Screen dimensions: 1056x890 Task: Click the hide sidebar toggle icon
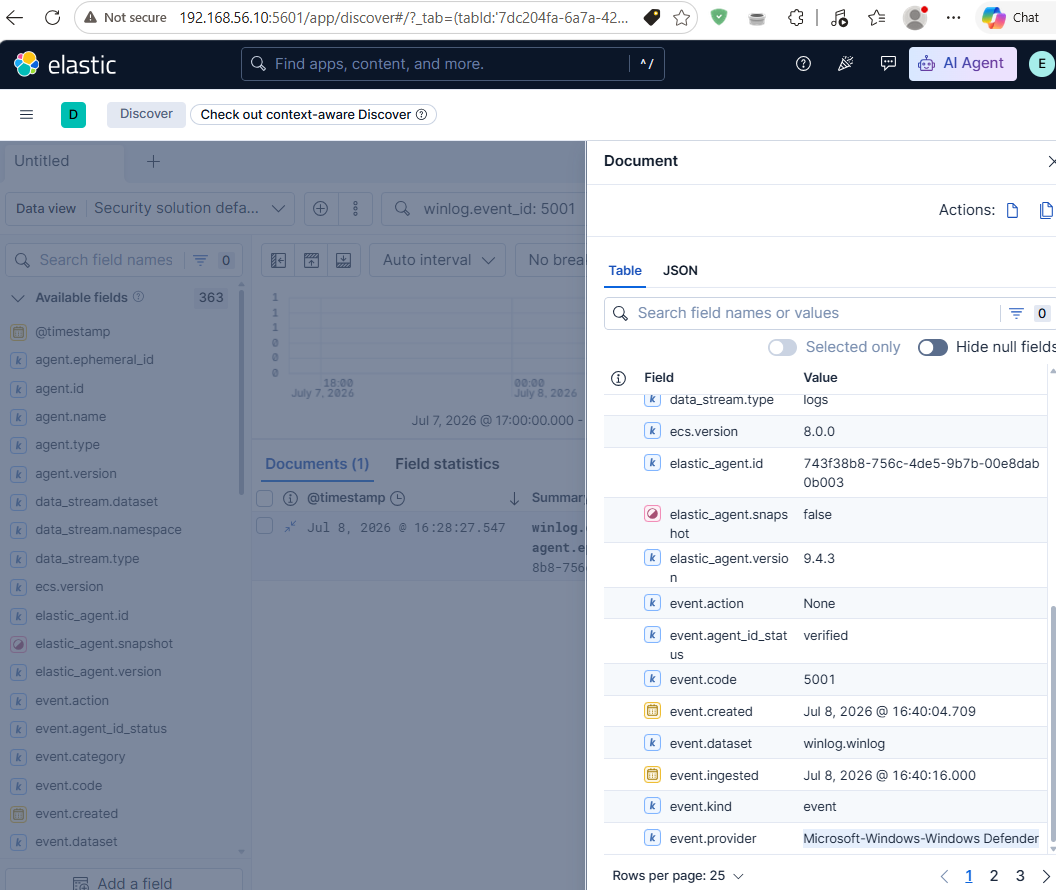pyautogui.click(x=278, y=260)
